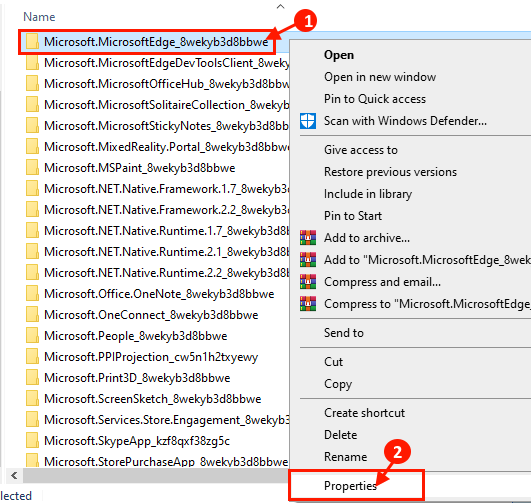Choose Compress and email... option
The image size is (531, 503).
pos(382,282)
